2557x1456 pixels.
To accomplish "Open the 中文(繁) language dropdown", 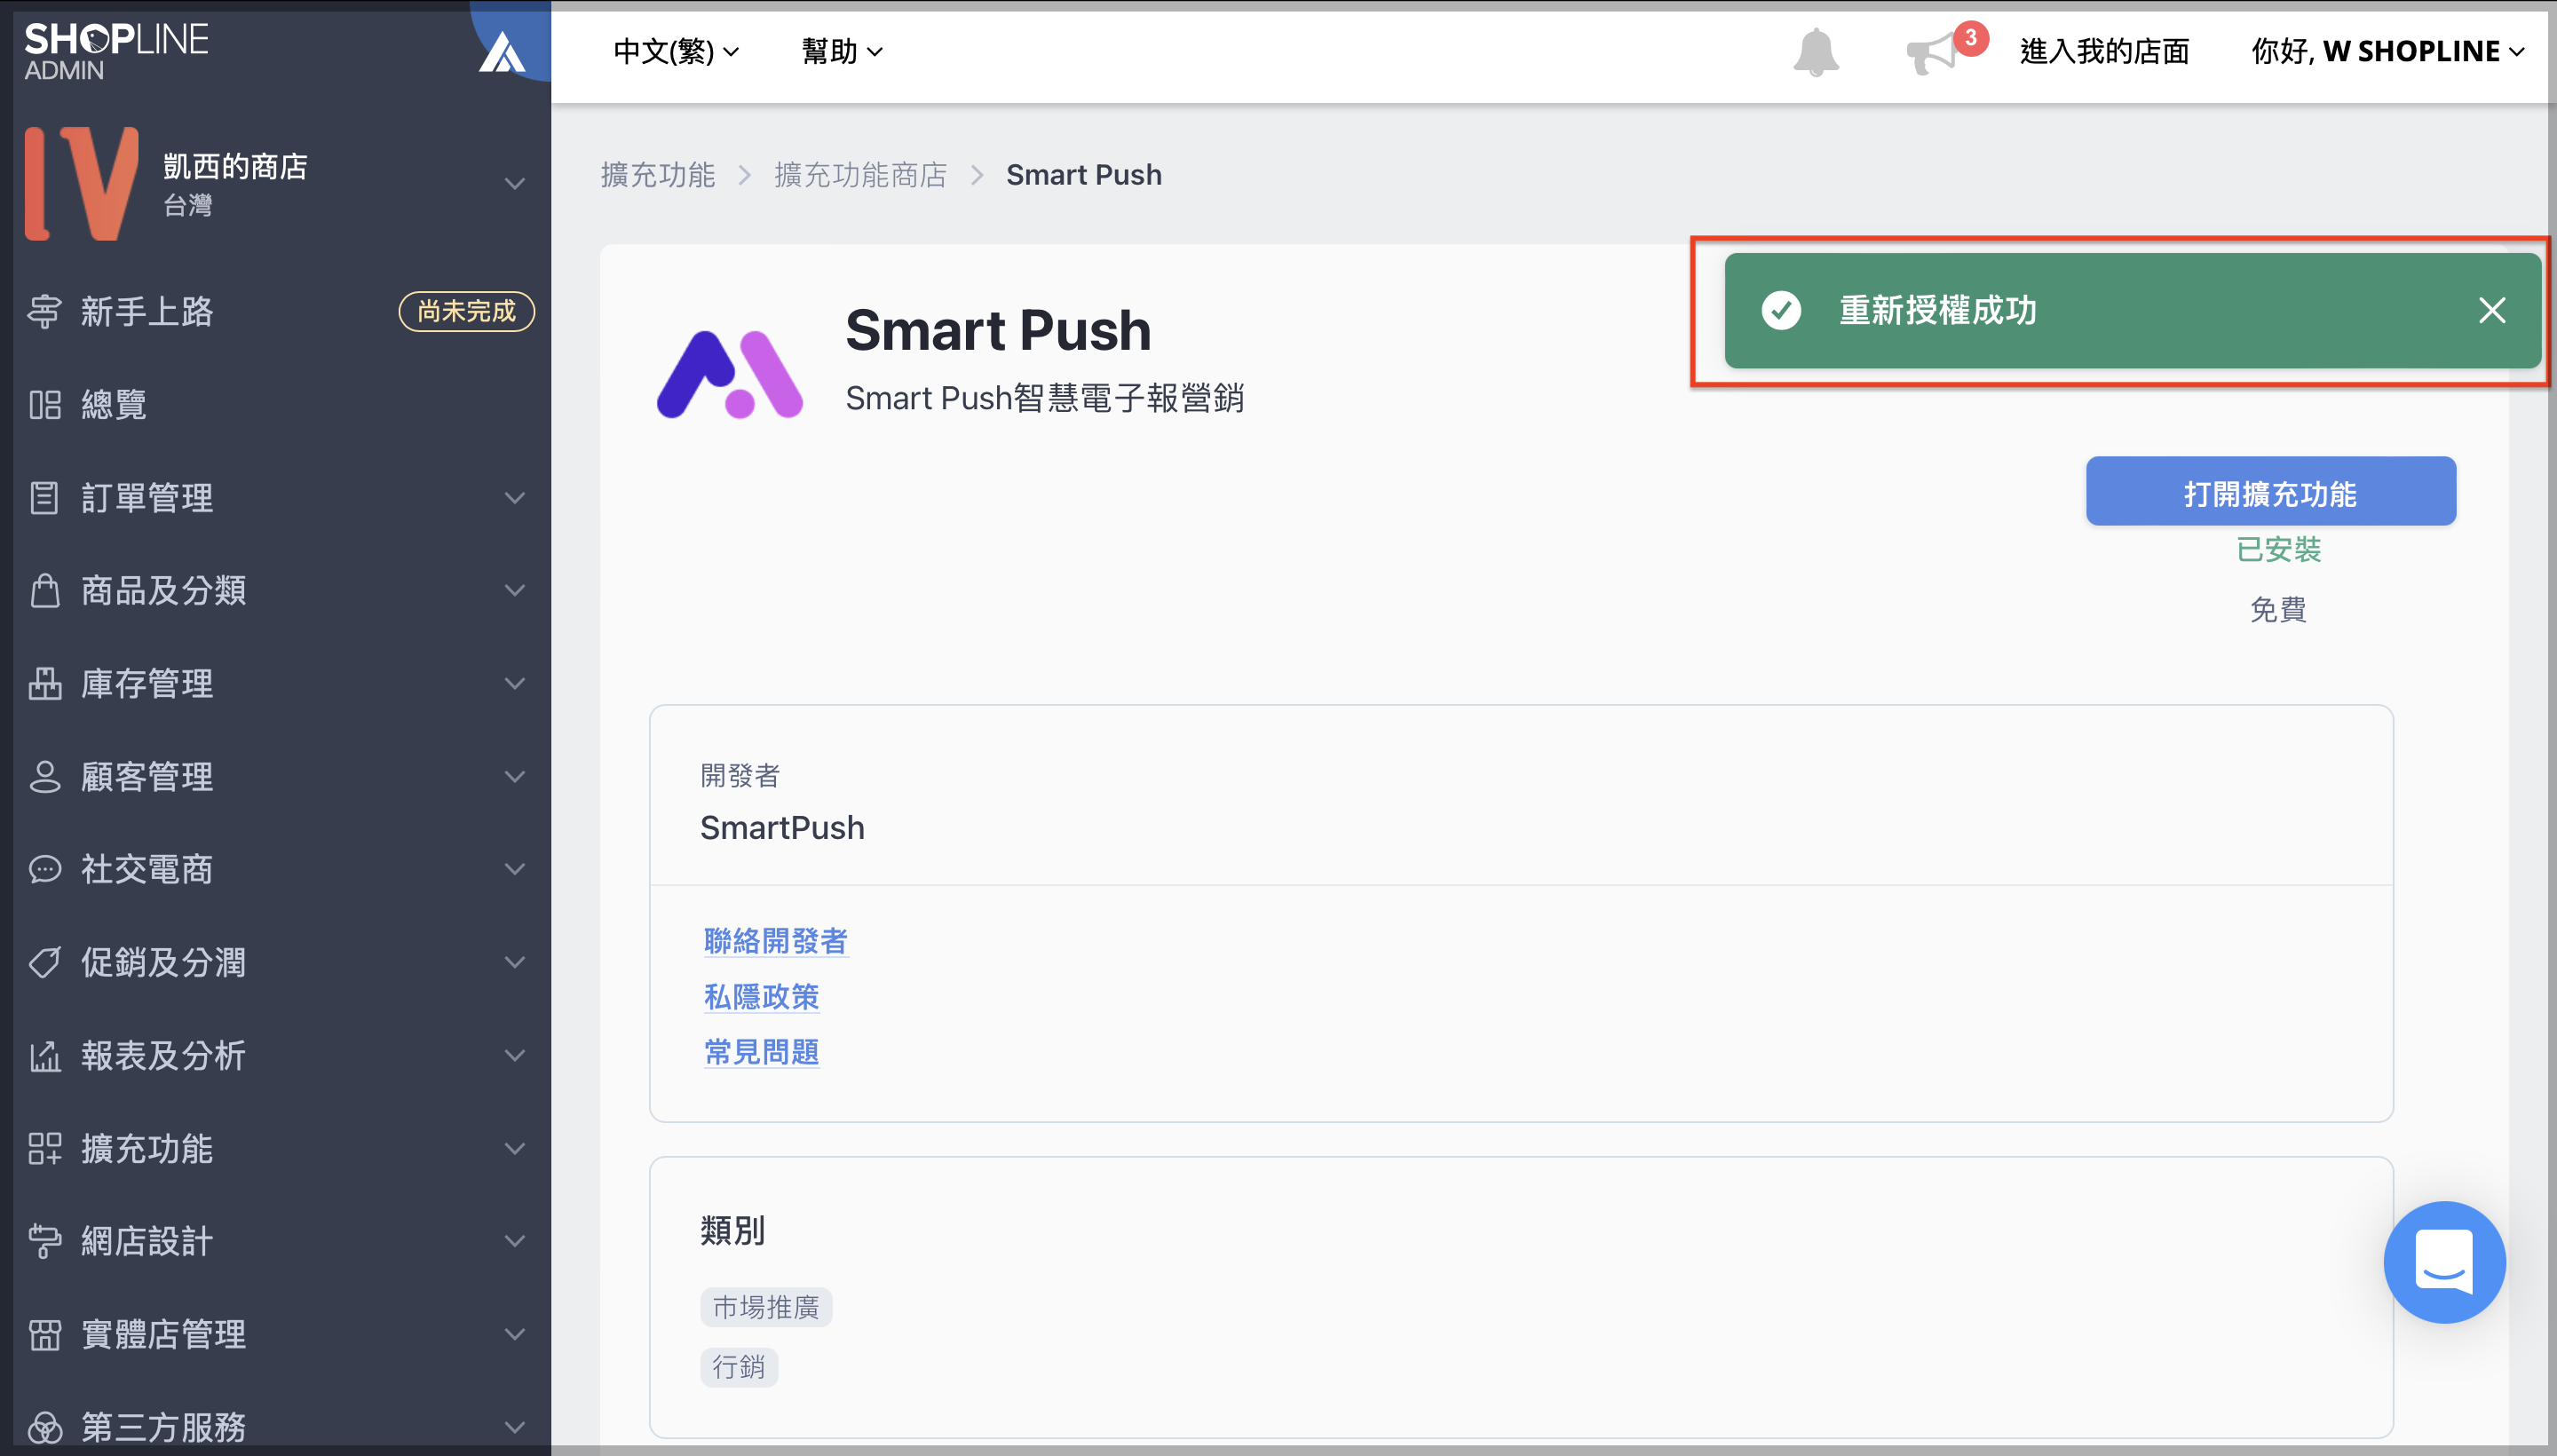I will pyautogui.click(x=675, y=51).
